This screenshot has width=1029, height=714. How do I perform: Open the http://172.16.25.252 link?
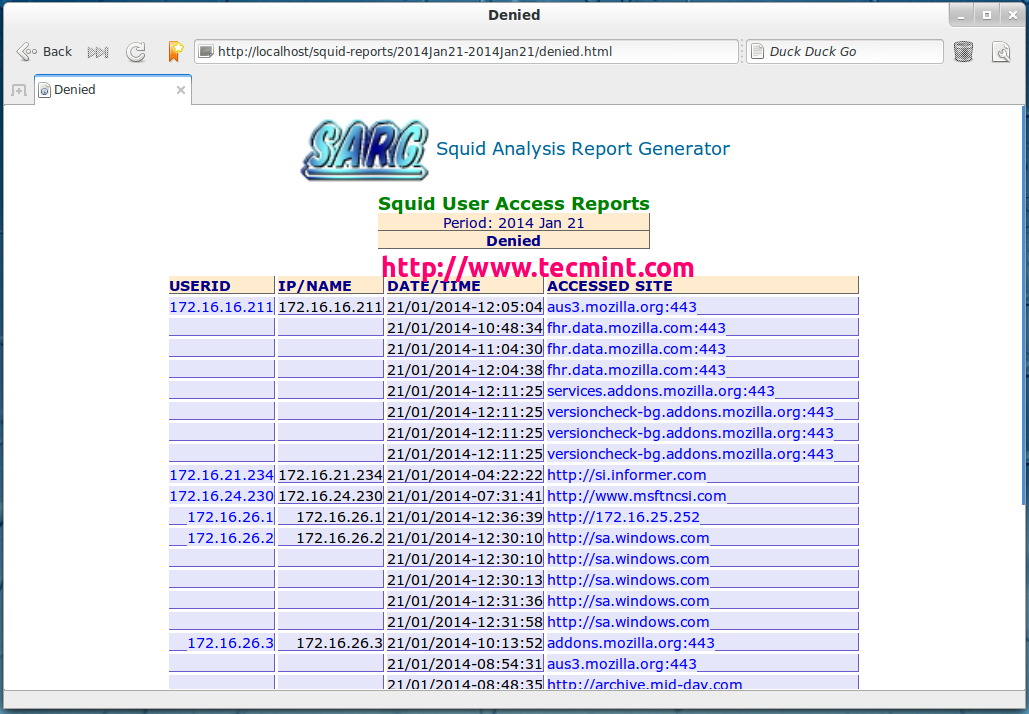click(x=623, y=516)
